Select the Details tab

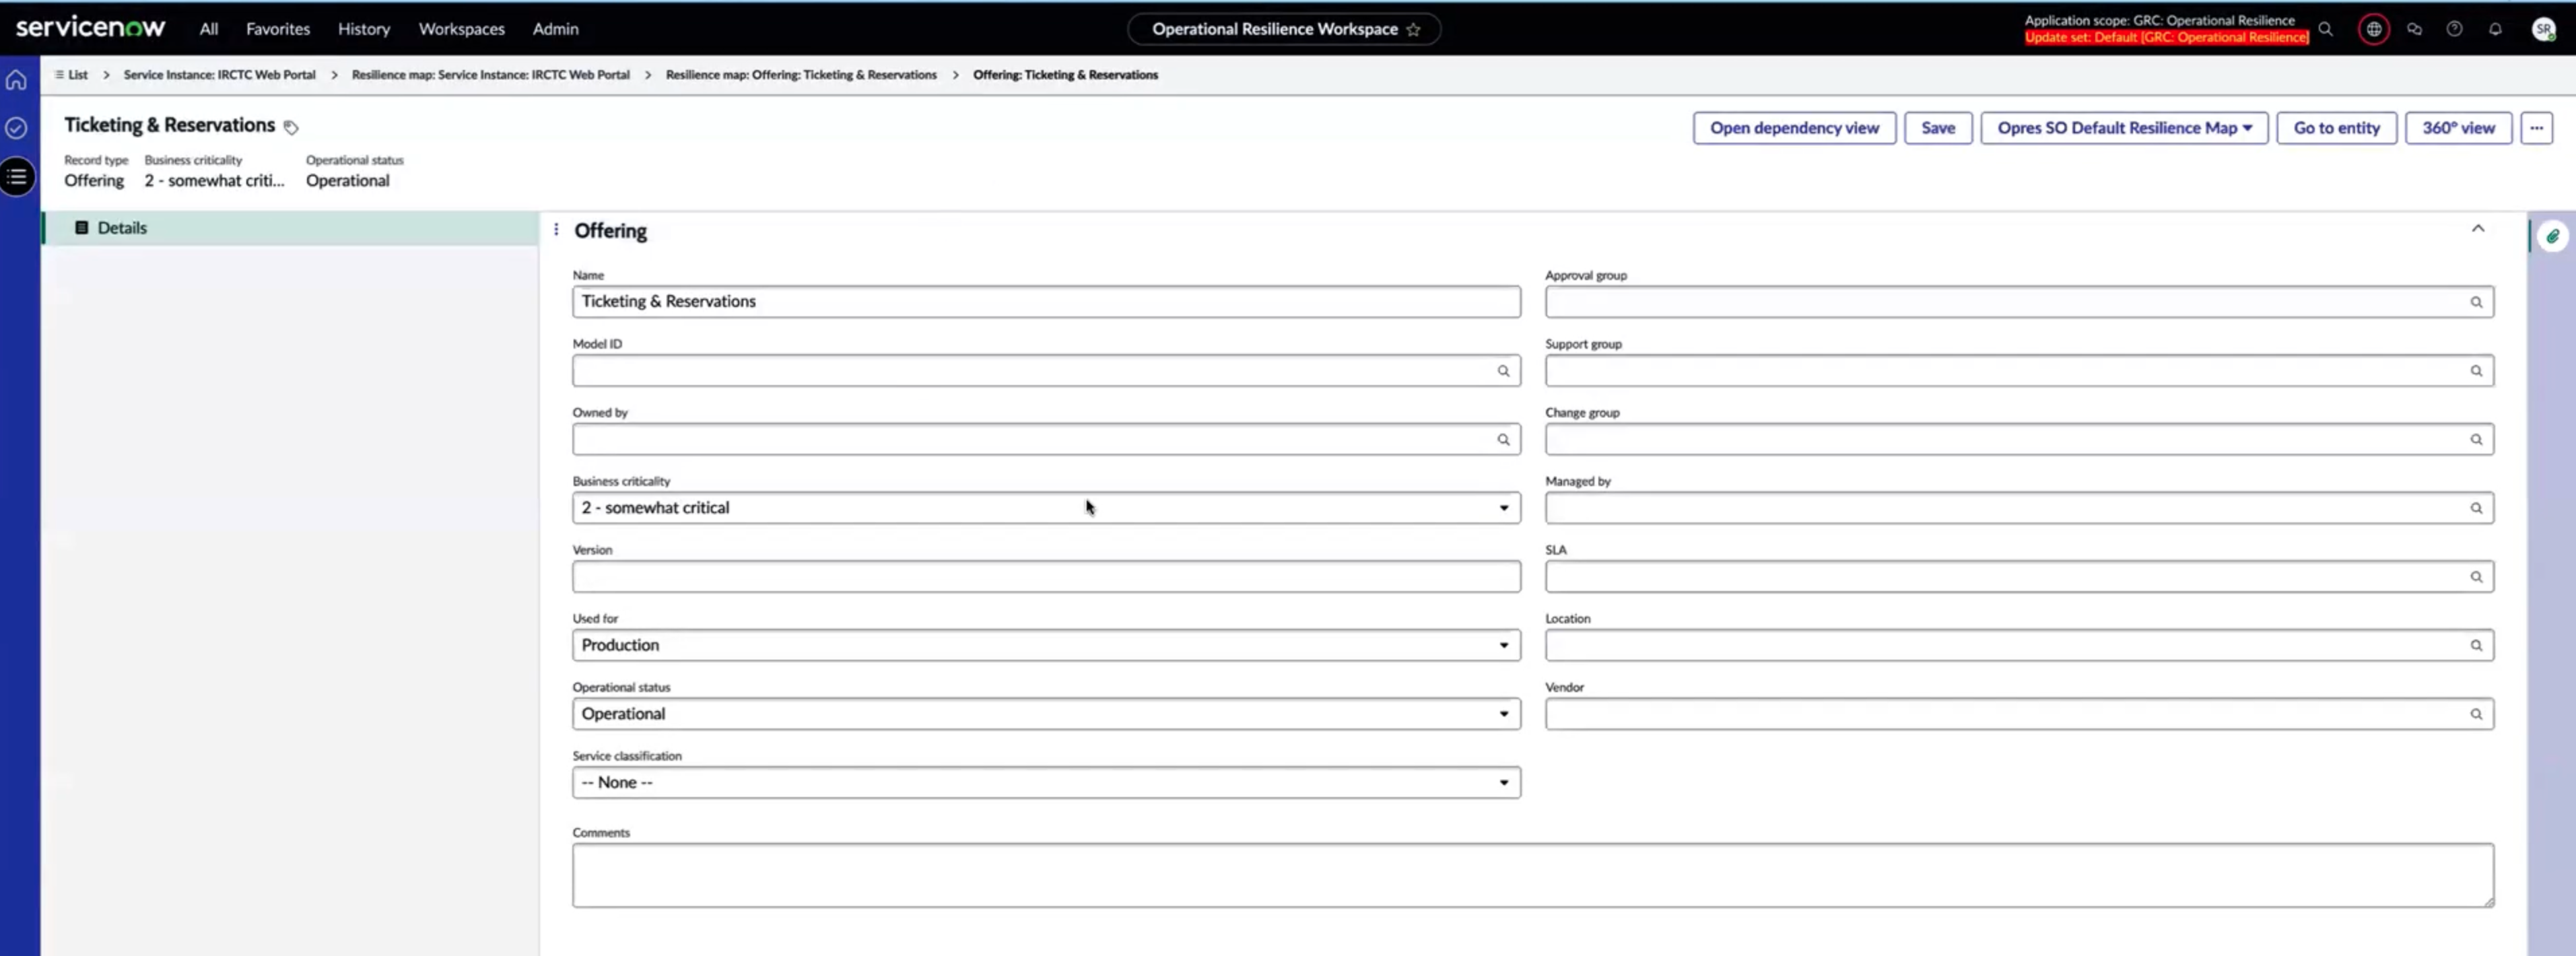click(290, 228)
